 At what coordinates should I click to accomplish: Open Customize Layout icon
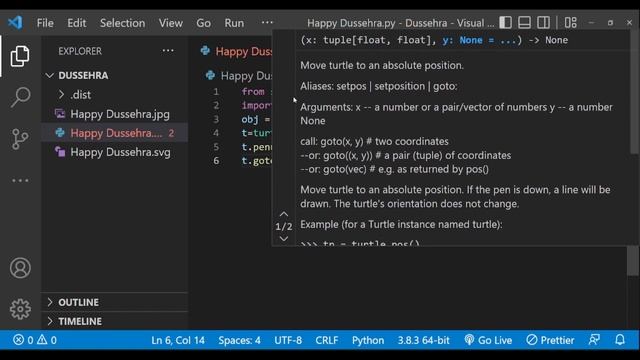coord(571,22)
